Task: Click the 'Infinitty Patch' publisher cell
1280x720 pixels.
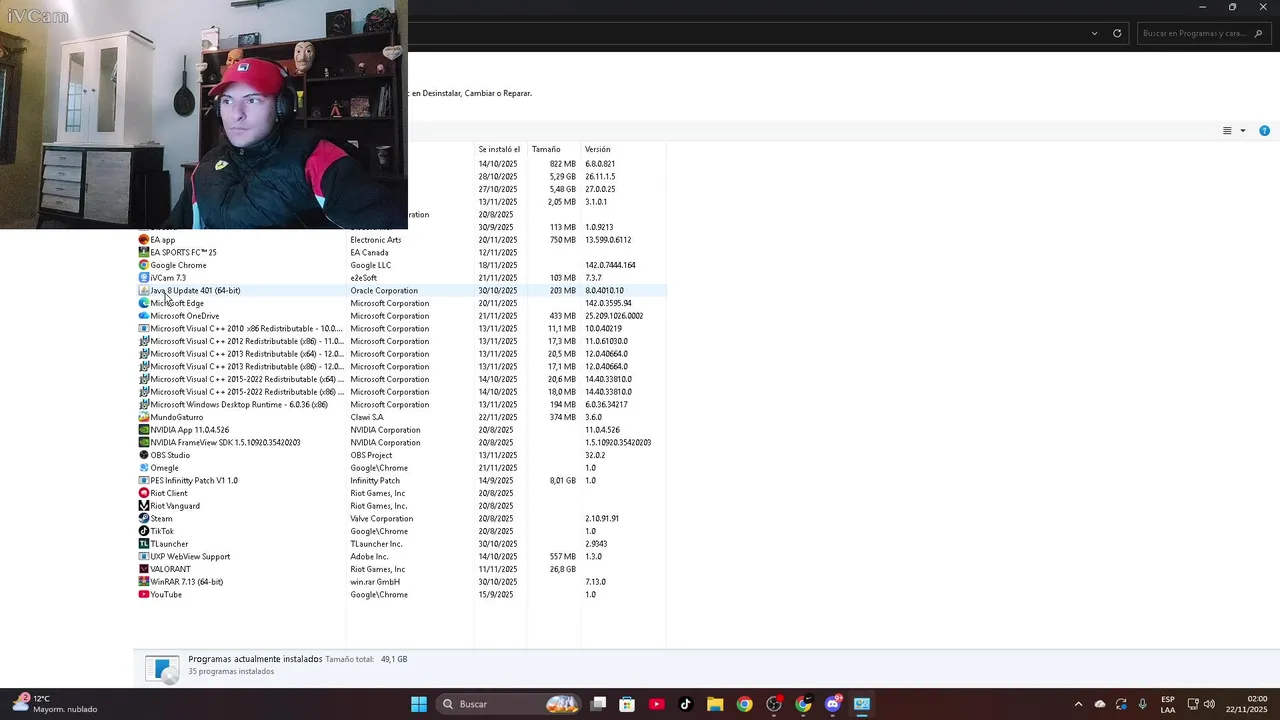Action: click(375, 481)
